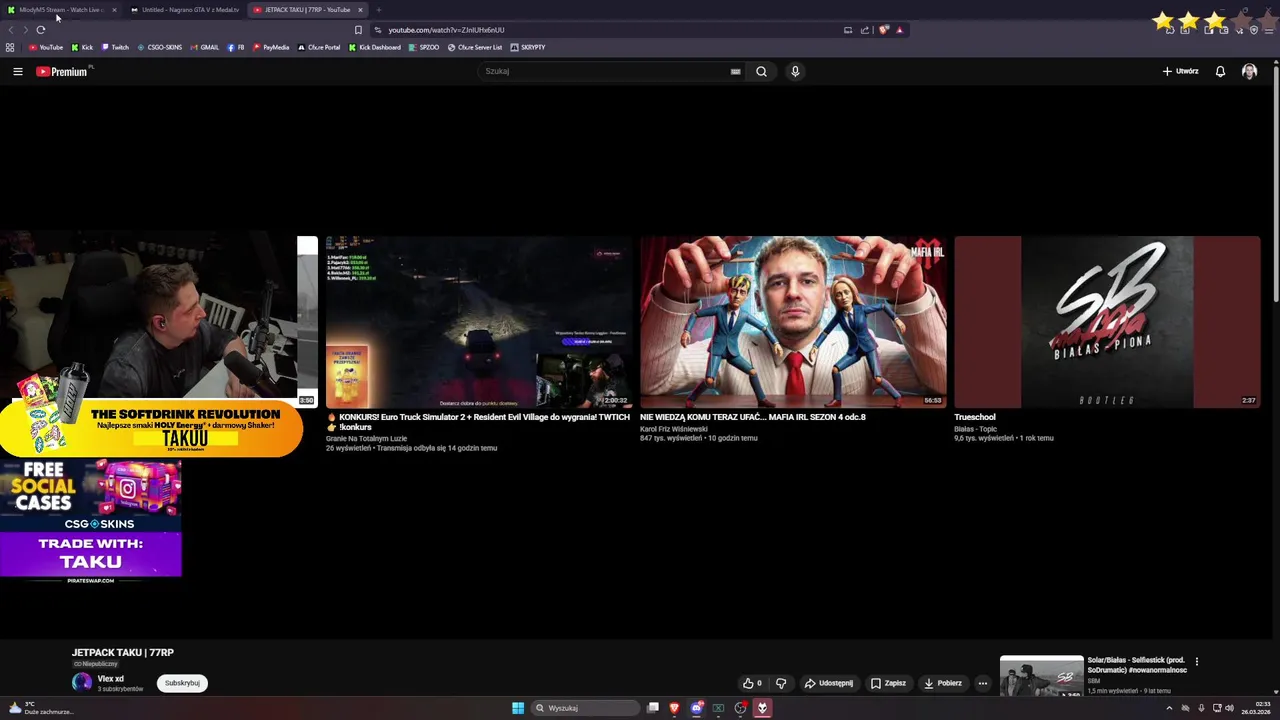
Task: Open the Kick Dashboard bookmark
Action: [x=375, y=47]
